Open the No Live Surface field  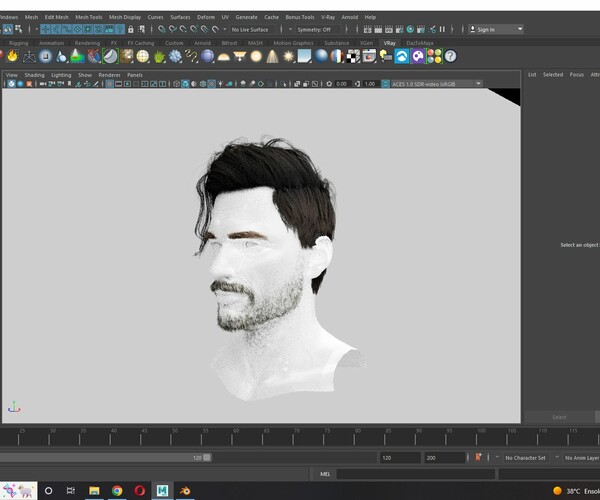(254, 29)
